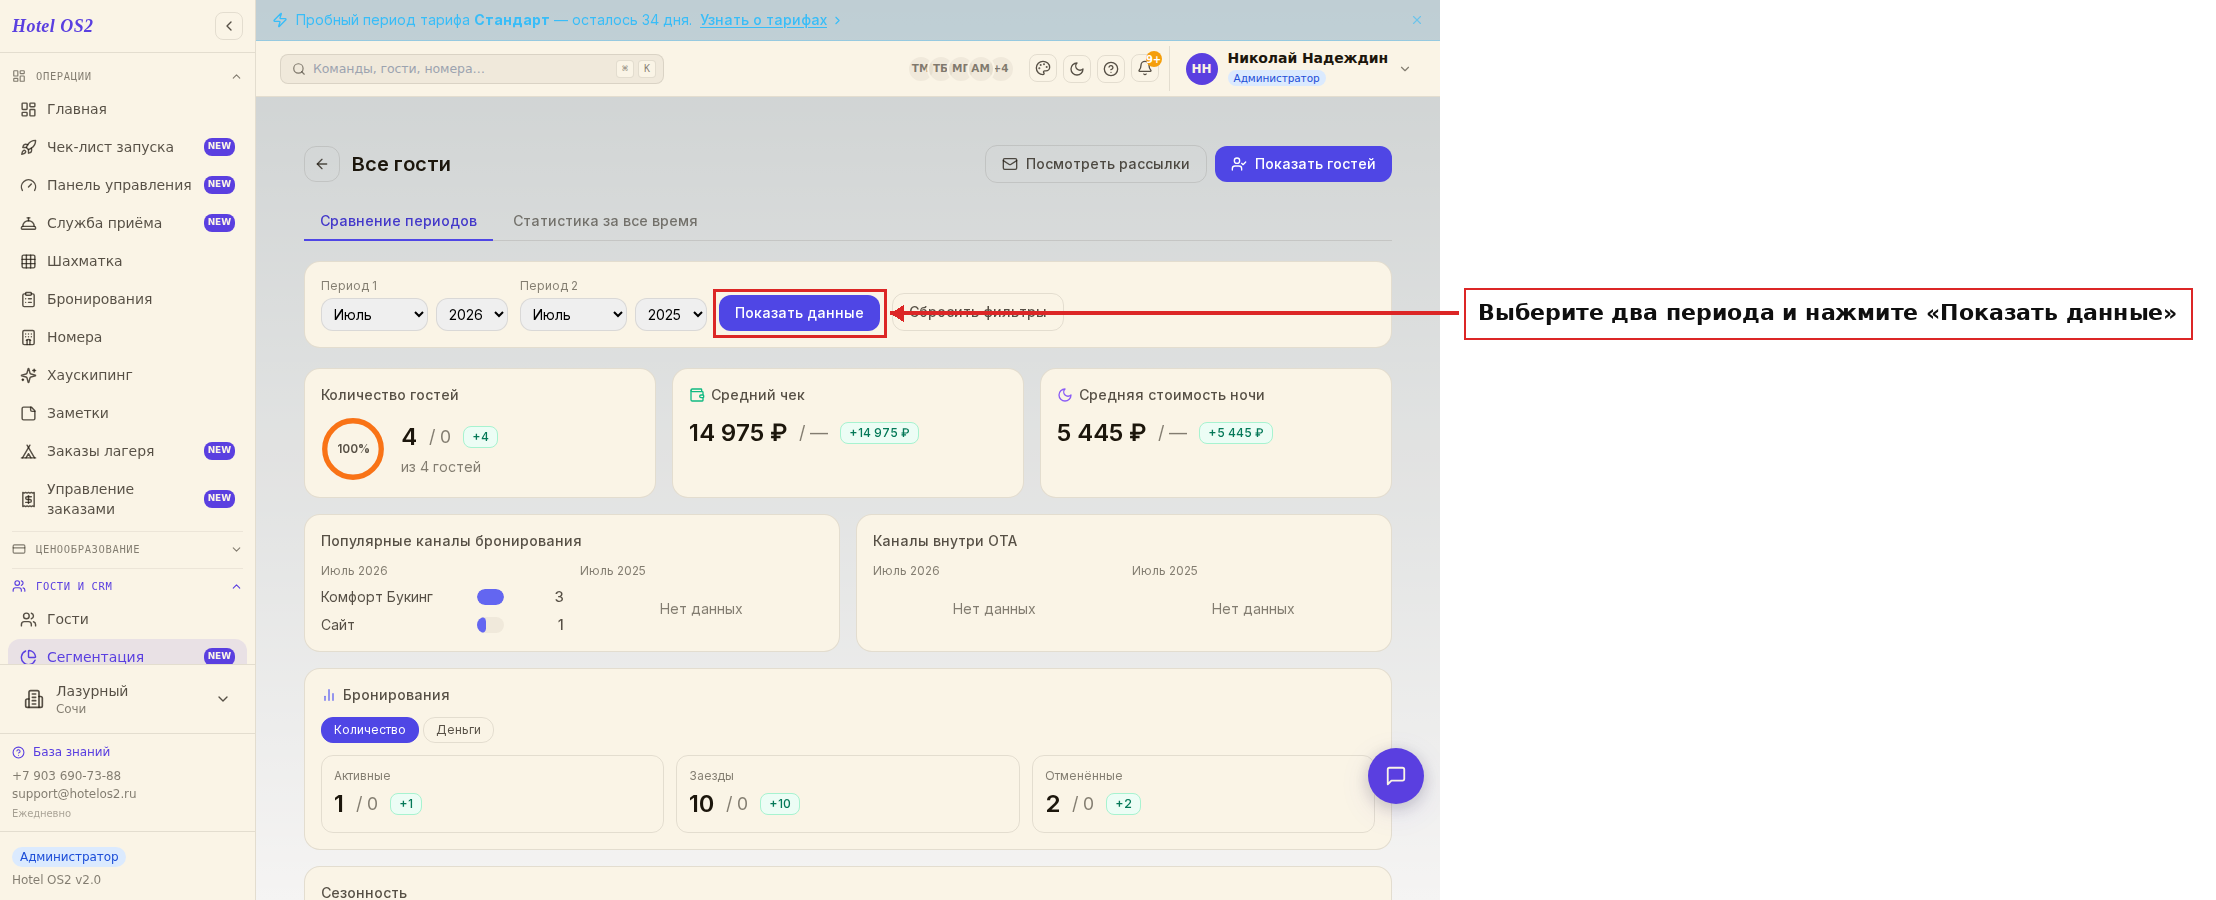Viewport: 2216px width, 900px height.
Task: Open notifications via the bell icon
Action: click(1145, 69)
